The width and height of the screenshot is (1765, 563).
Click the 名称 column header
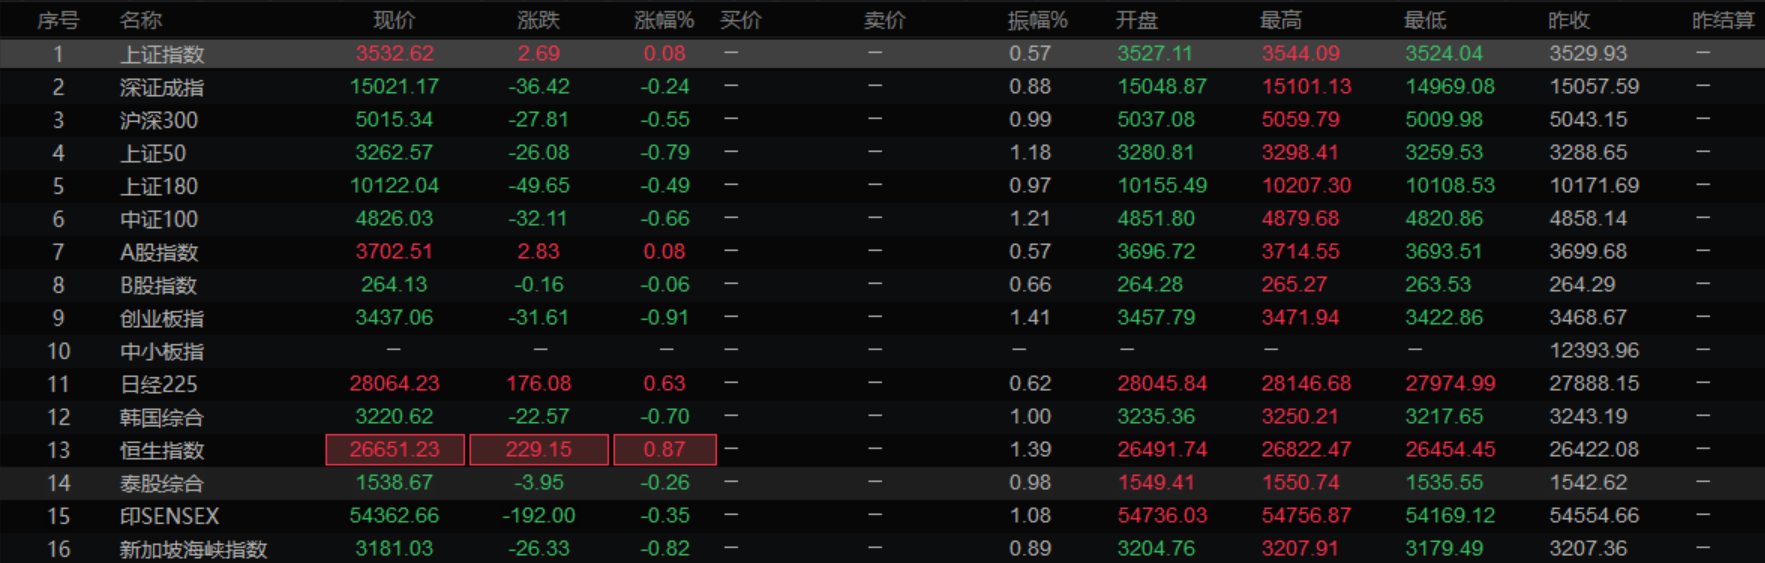[x=141, y=20]
